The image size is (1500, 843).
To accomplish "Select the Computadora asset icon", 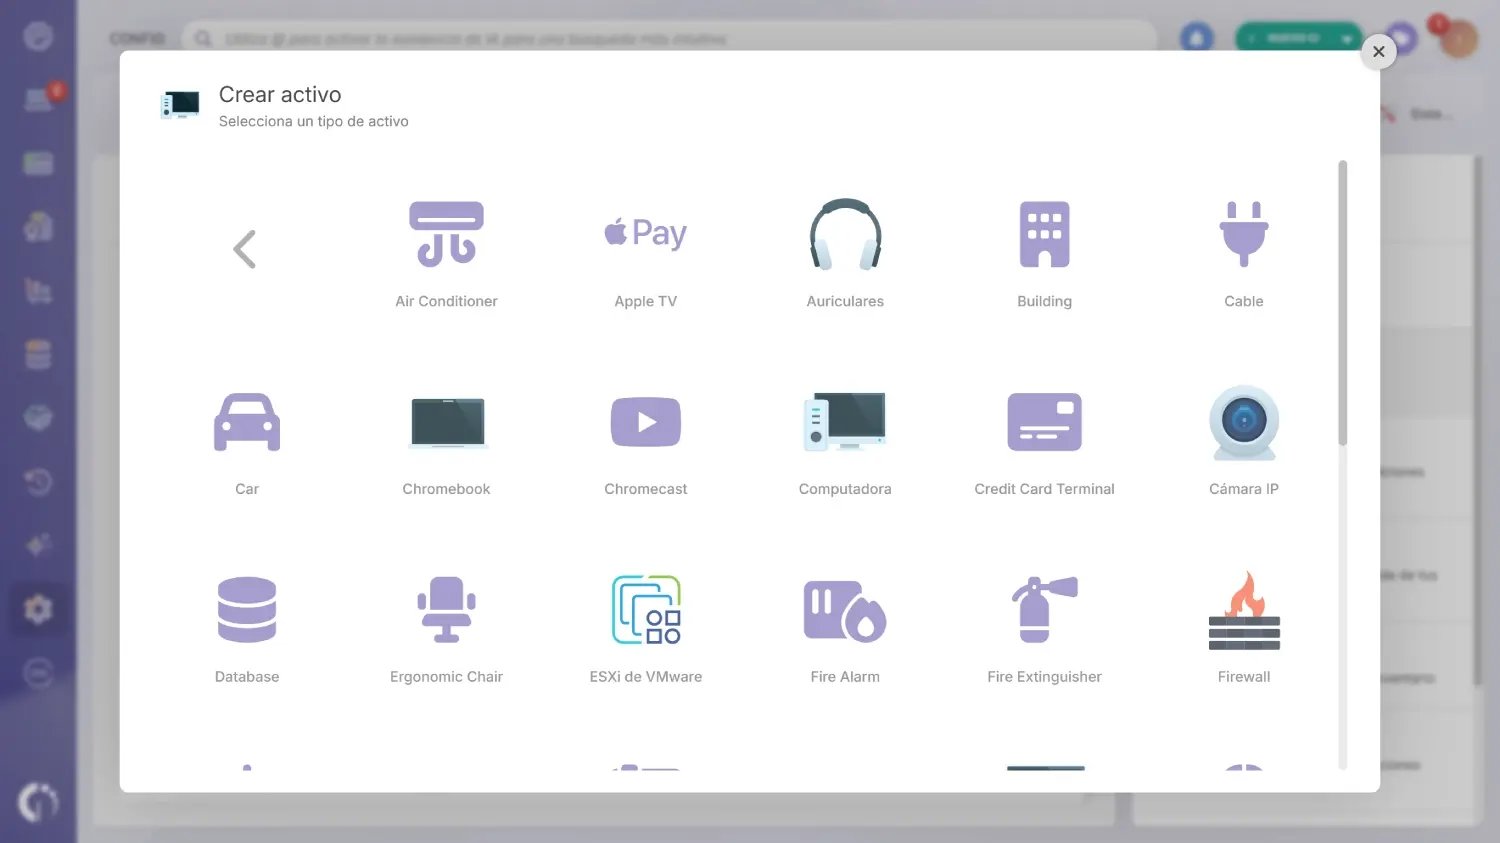I will pyautogui.click(x=845, y=421).
